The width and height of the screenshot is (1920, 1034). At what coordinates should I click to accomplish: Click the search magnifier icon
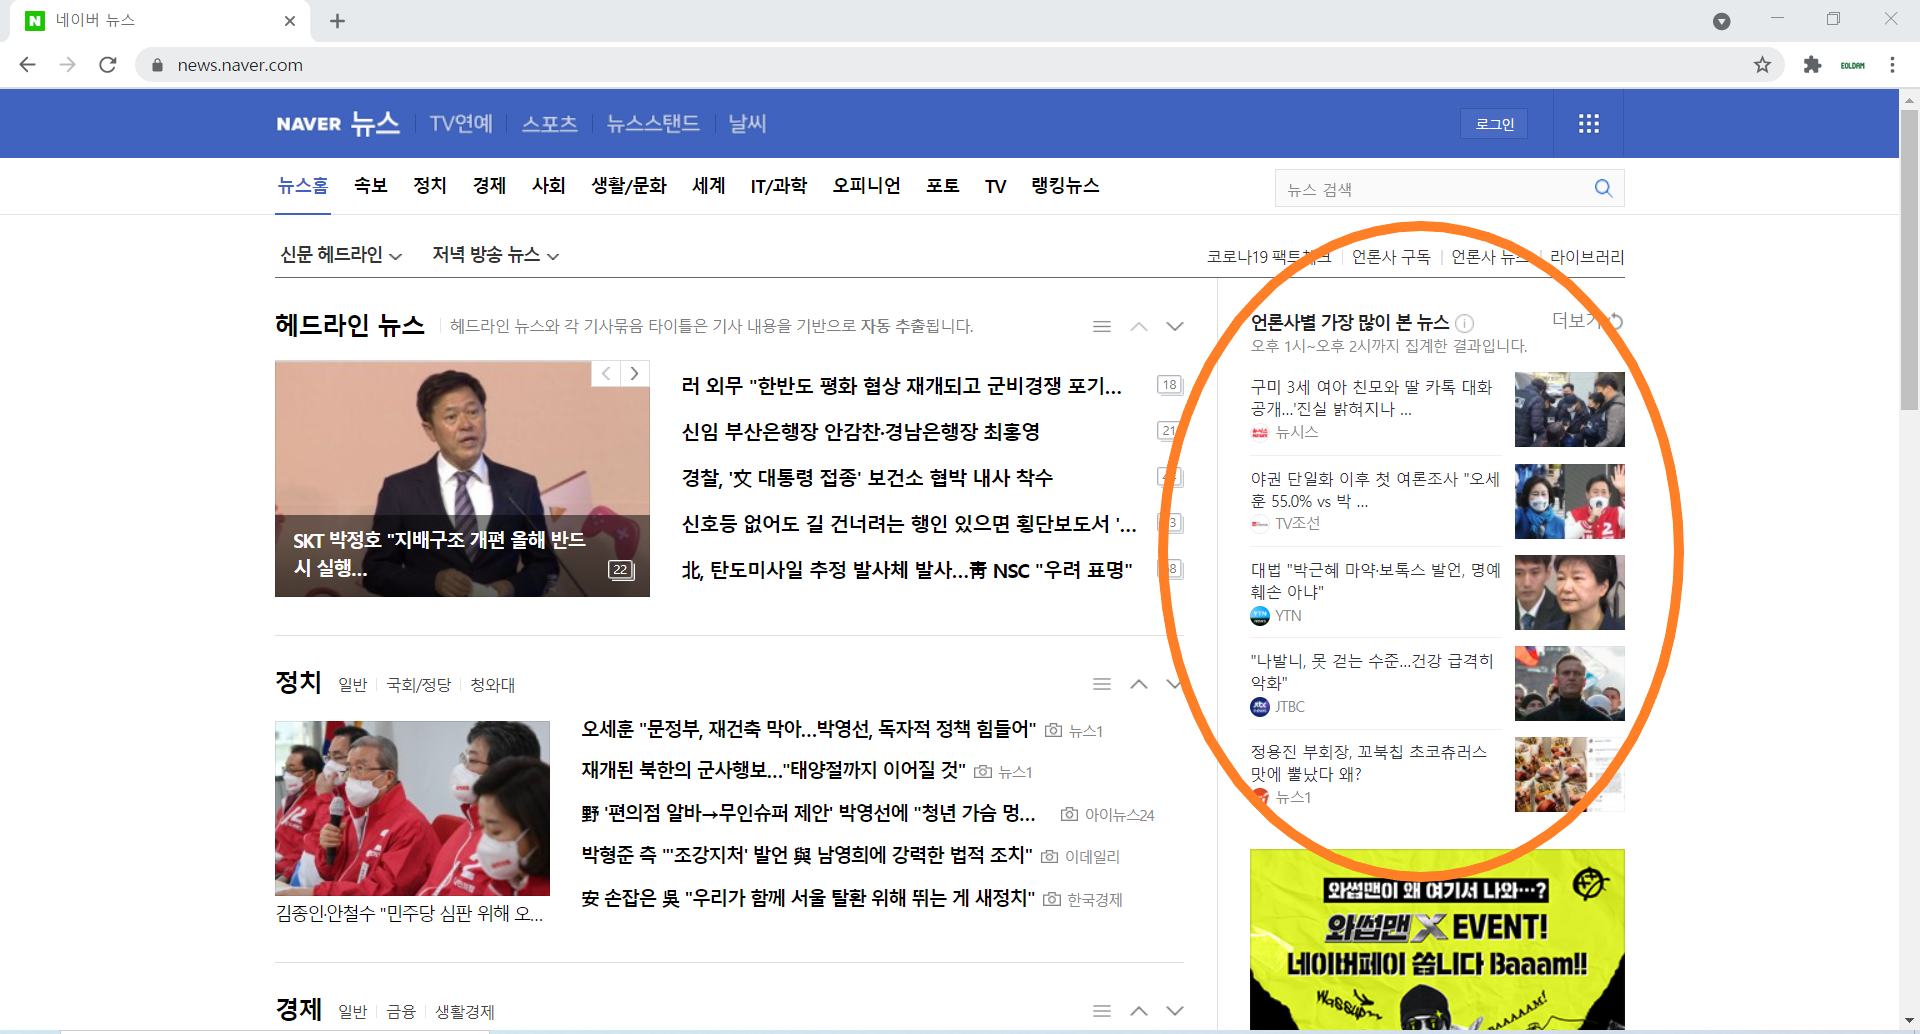(x=1603, y=188)
